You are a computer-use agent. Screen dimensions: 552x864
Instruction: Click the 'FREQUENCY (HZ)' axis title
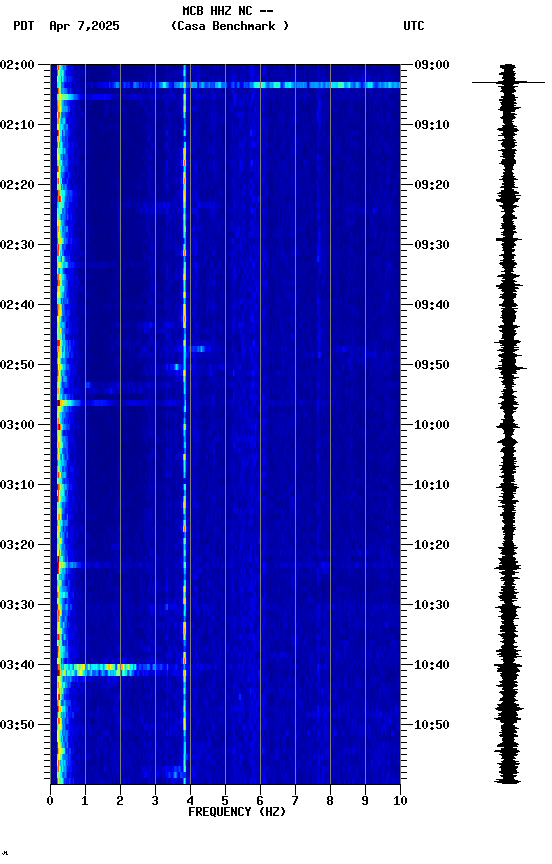click(x=237, y=812)
